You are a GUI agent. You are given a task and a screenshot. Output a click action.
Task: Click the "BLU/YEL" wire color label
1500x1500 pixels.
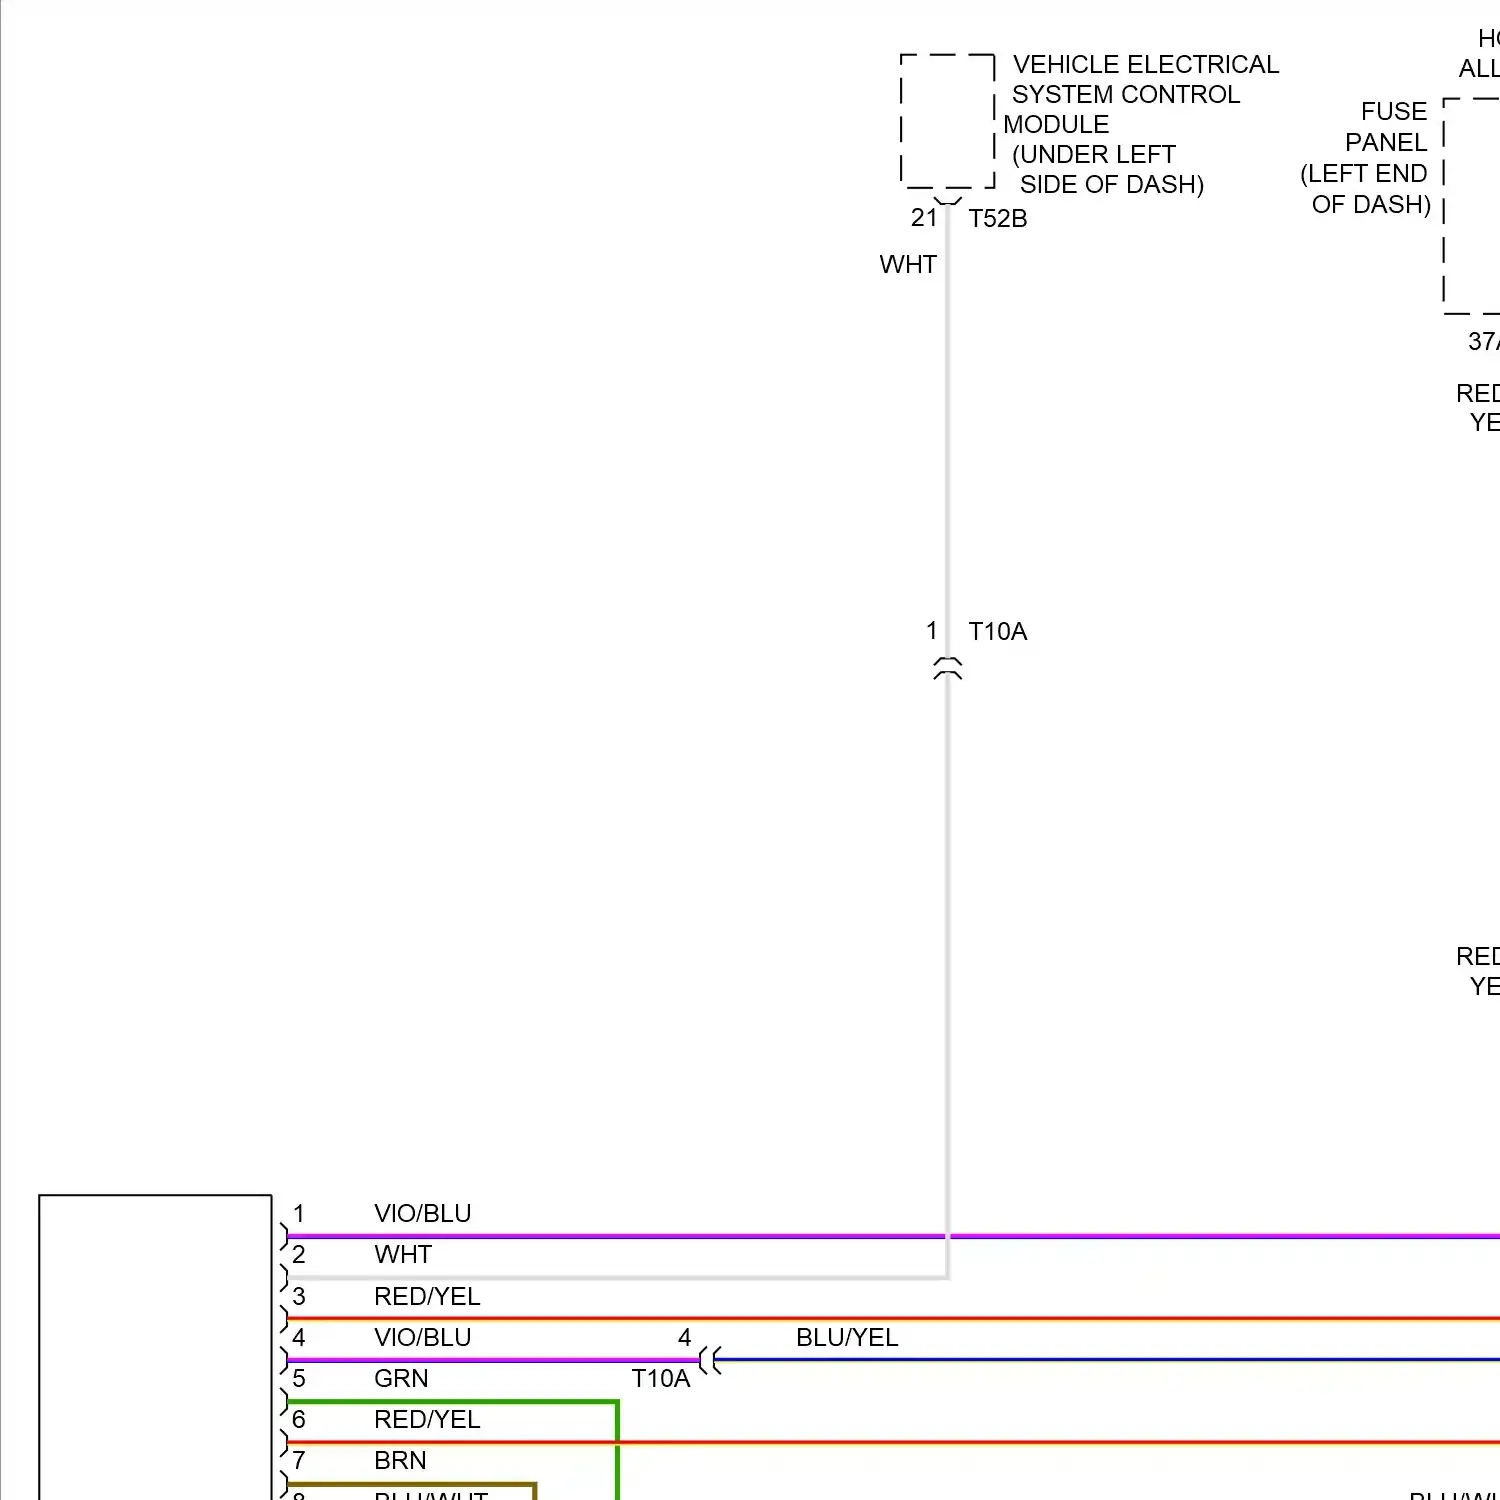coord(847,1338)
